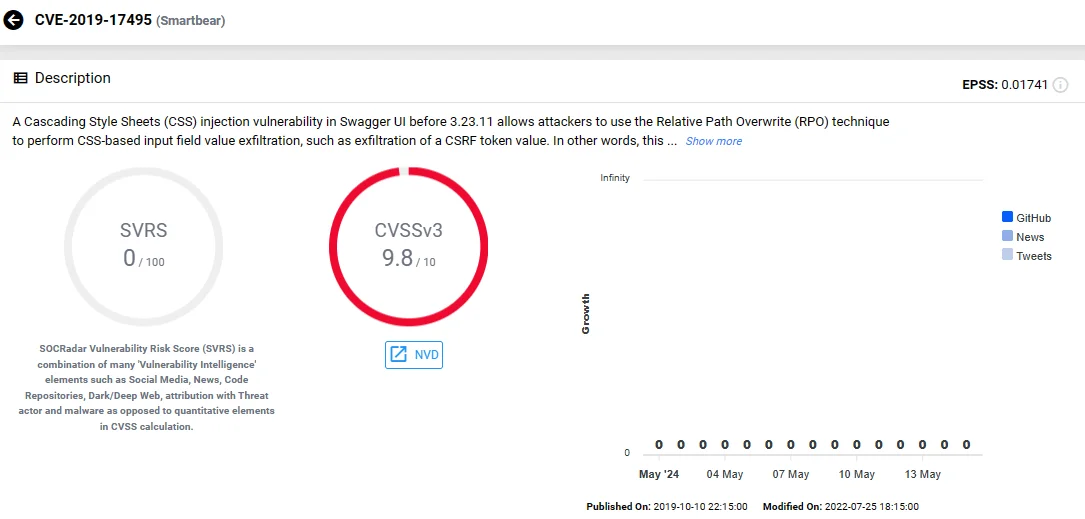Image resolution: width=1085 pixels, height=519 pixels.
Task: Click EPSS: 0.01741 value
Action: (x=1005, y=85)
